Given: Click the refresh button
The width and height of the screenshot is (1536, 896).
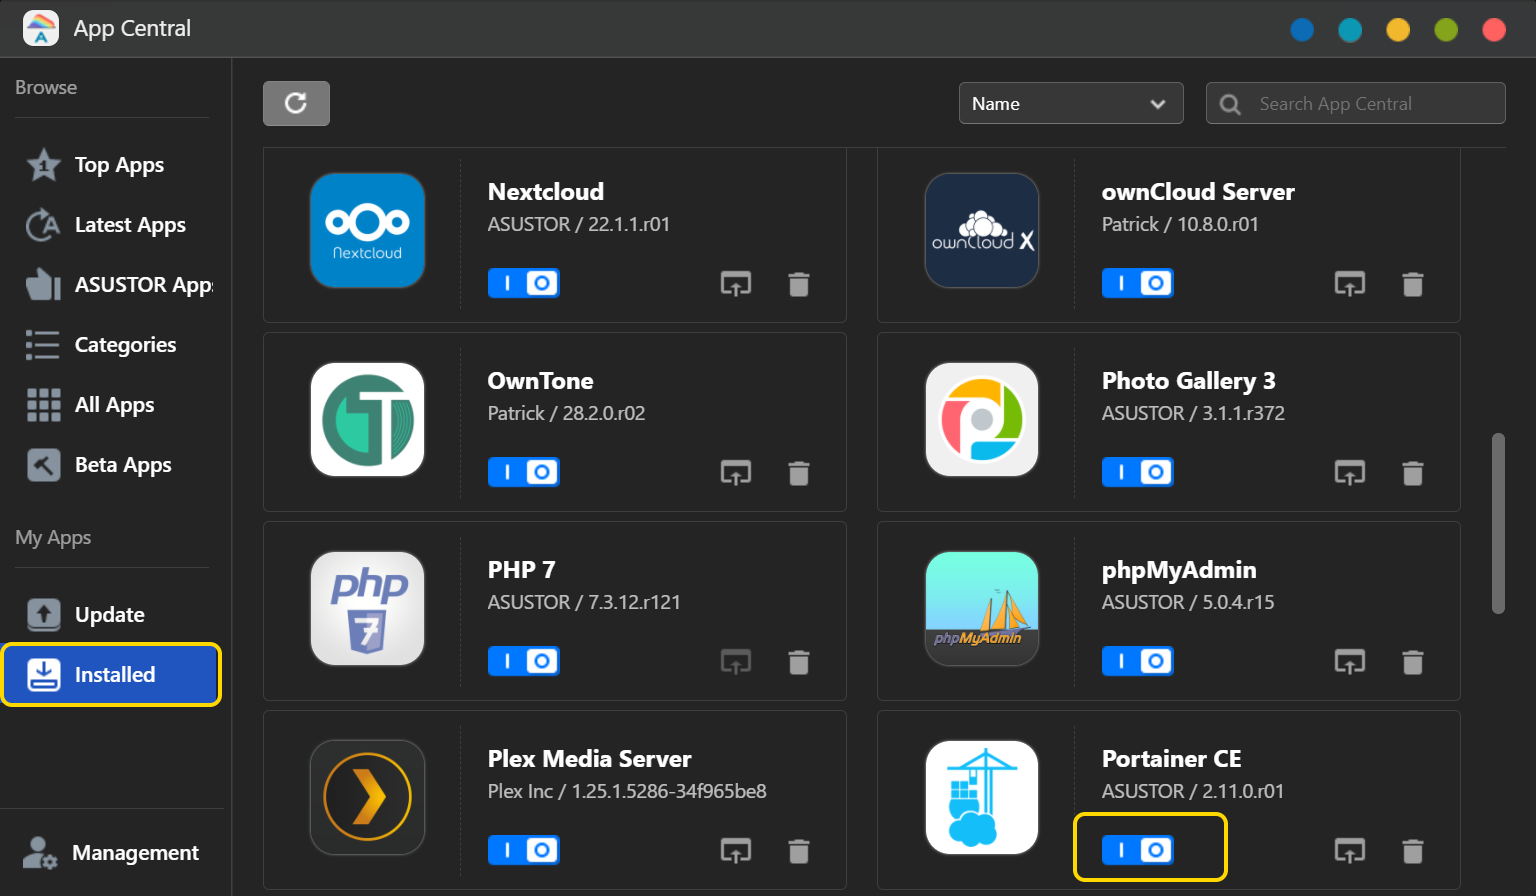Looking at the screenshot, I should [x=296, y=103].
